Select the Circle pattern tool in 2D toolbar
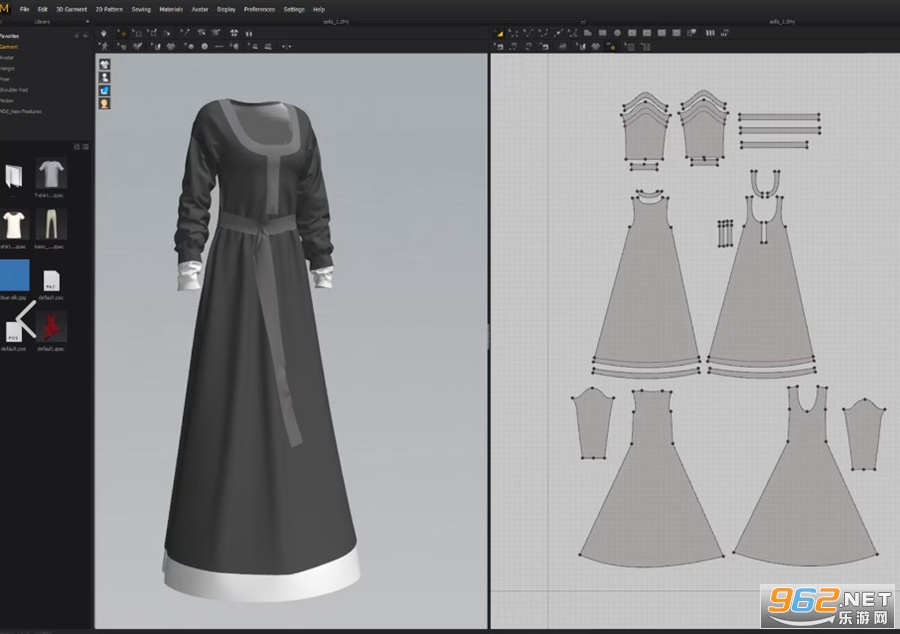 617,33
